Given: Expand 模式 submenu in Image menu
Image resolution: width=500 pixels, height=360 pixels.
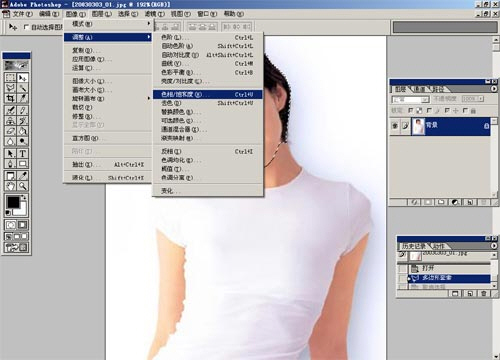Looking at the screenshot, I should coord(108,24).
